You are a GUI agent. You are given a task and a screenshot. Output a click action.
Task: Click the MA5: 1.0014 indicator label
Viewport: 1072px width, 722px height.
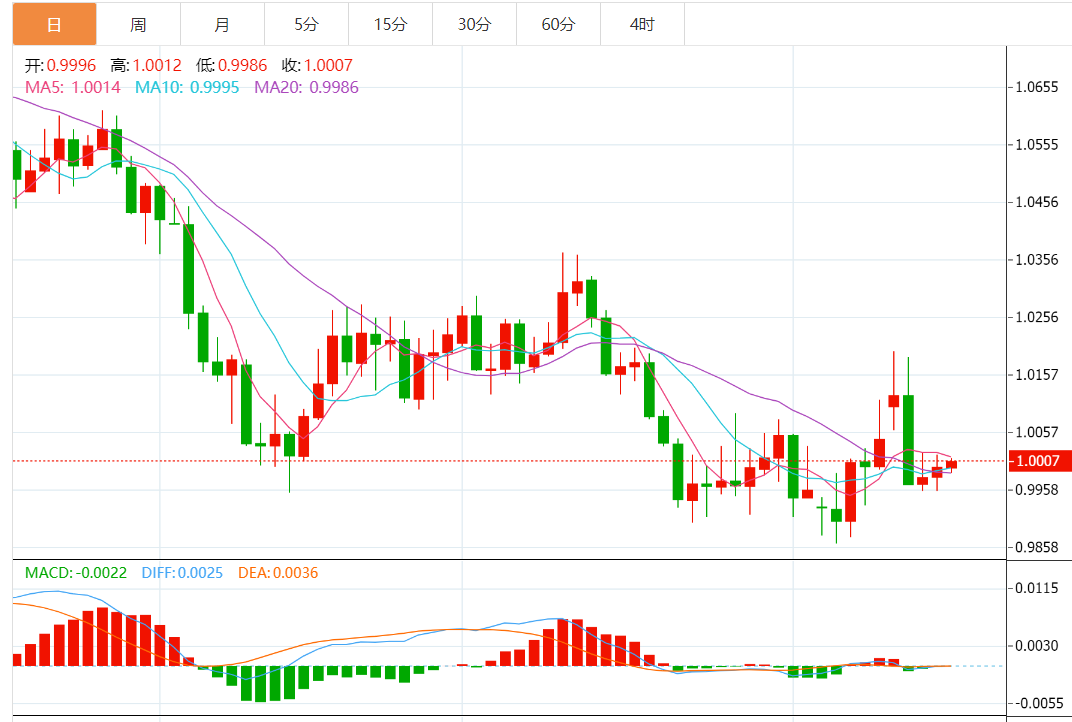point(72,88)
